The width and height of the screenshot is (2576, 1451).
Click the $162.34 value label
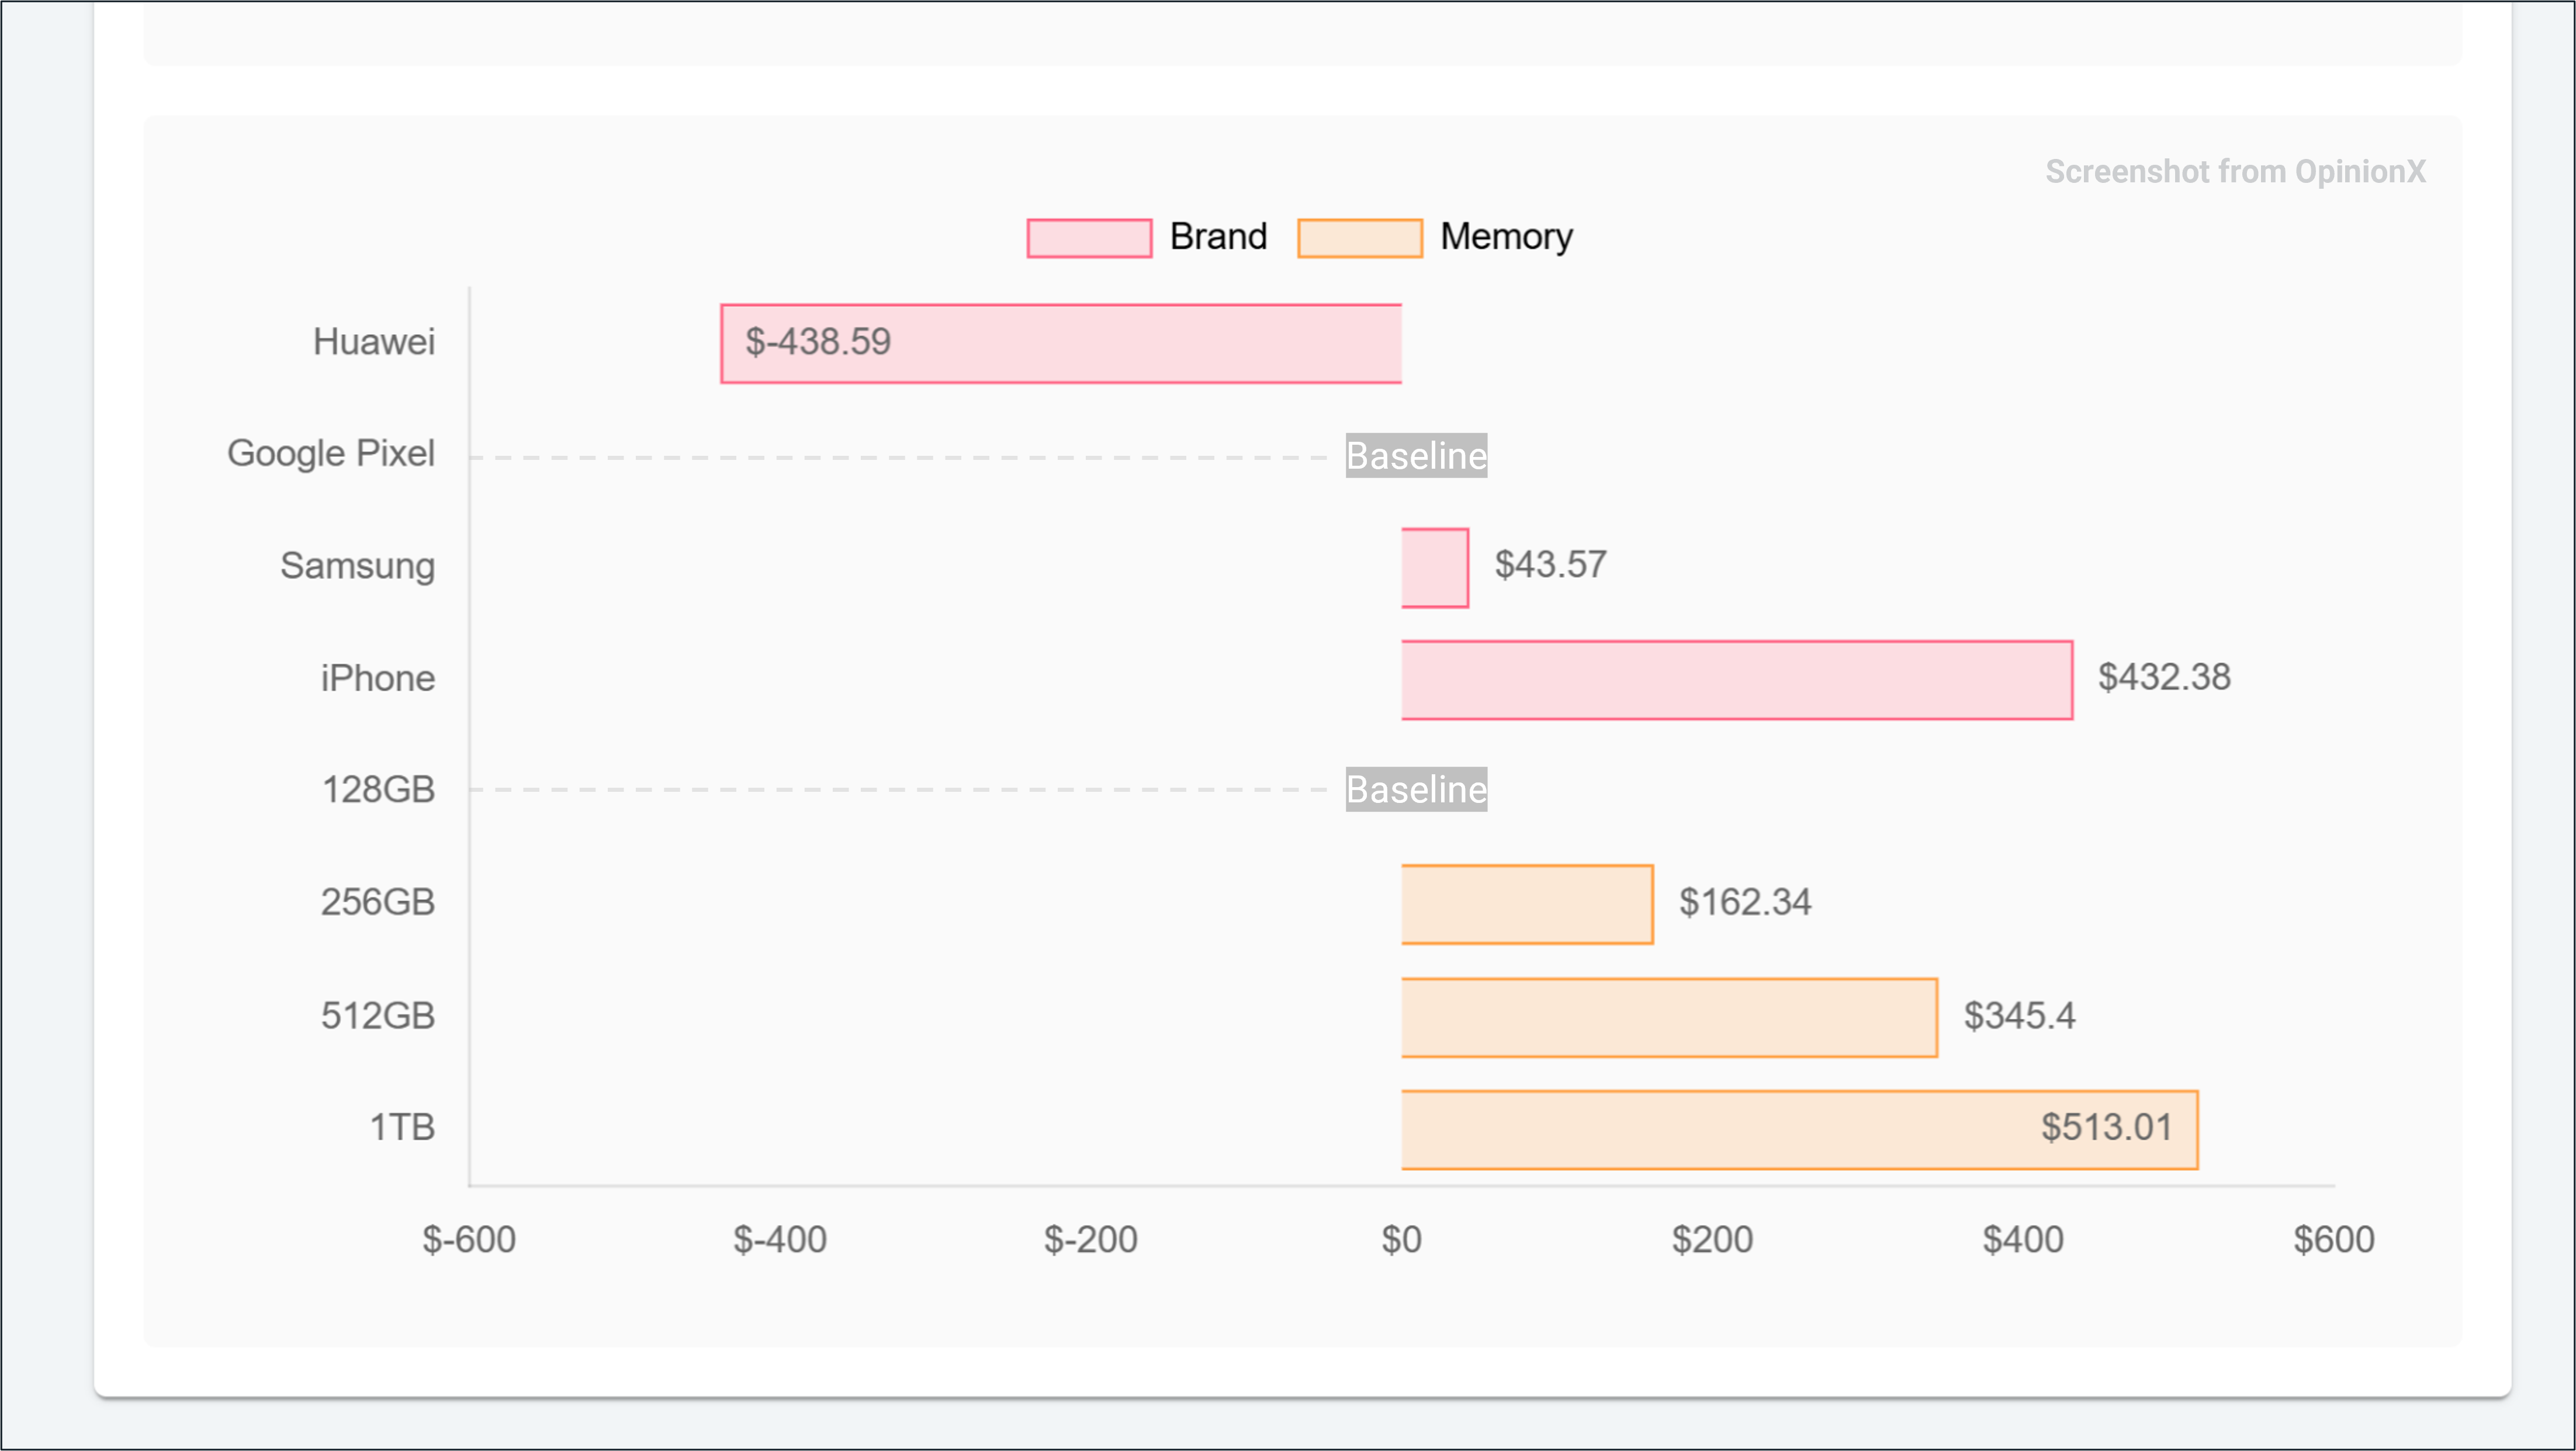coord(1745,902)
